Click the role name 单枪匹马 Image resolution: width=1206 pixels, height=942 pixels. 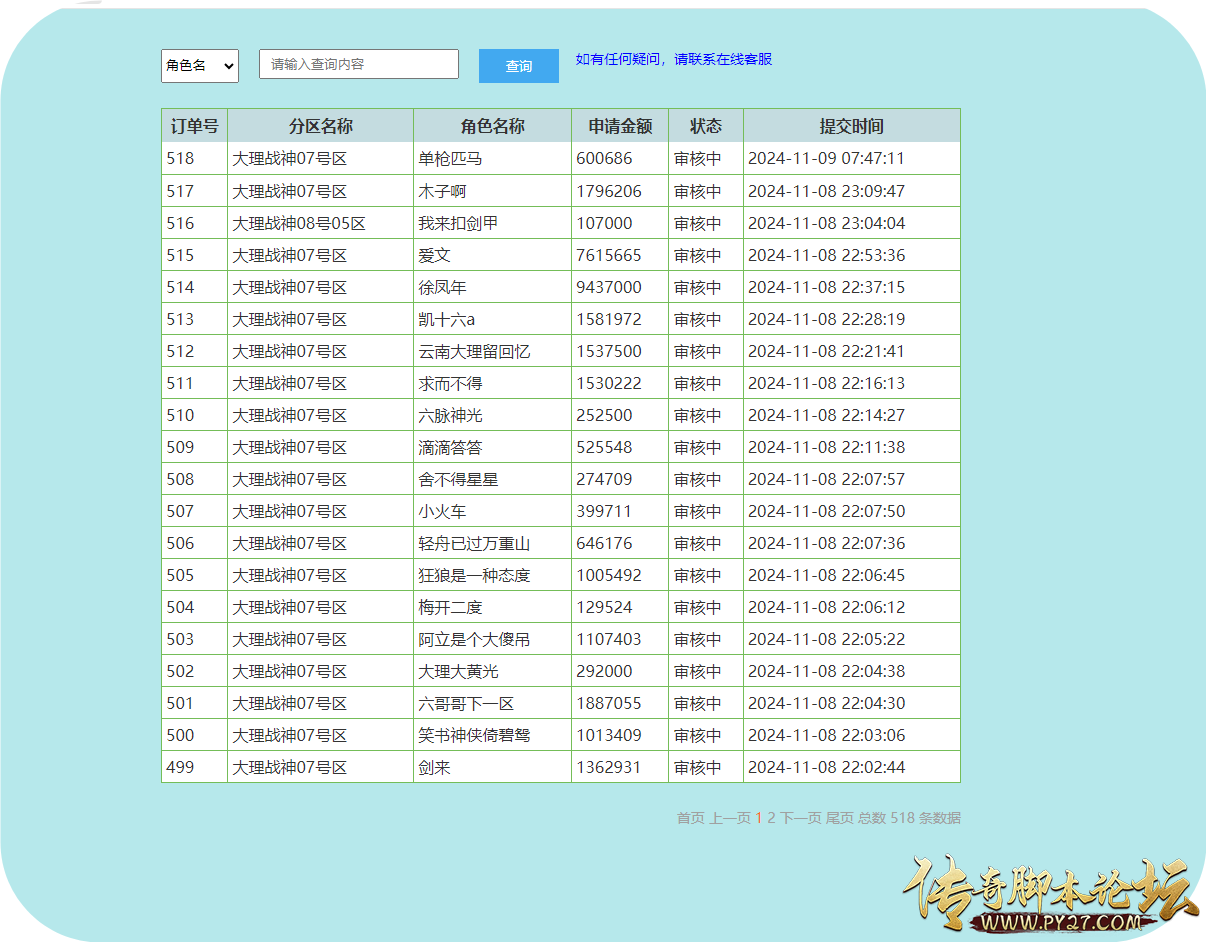(x=450, y=158)
